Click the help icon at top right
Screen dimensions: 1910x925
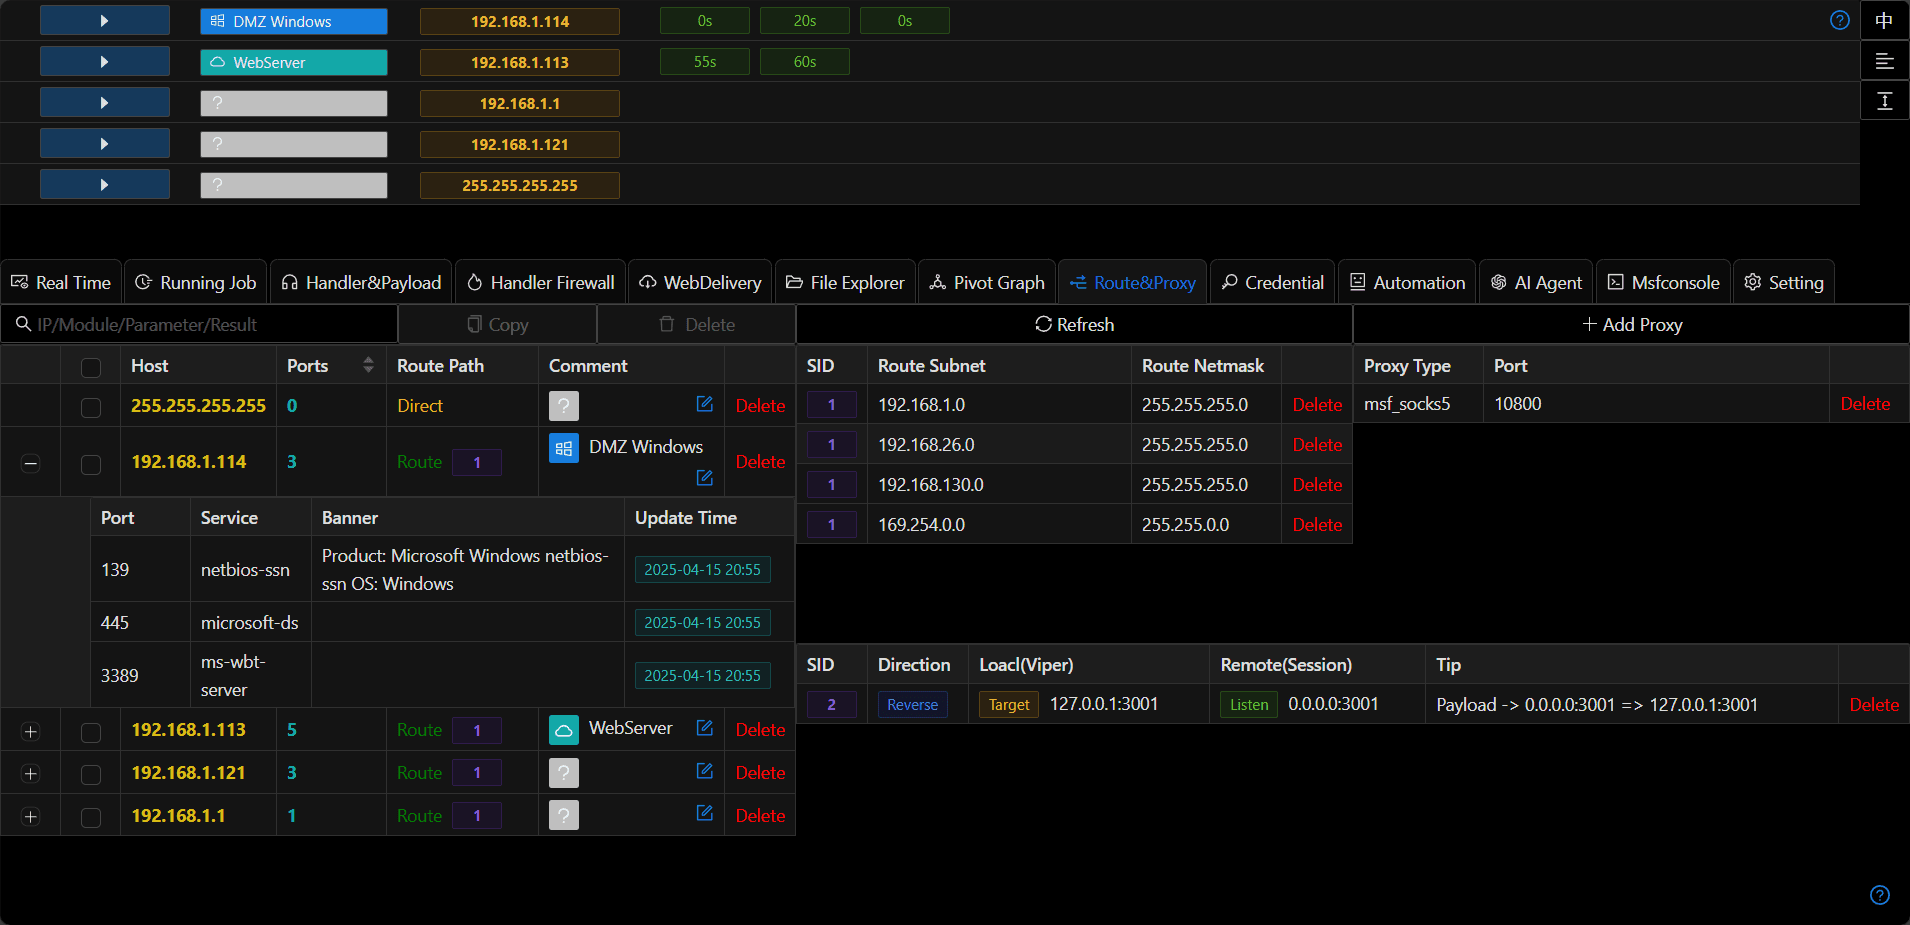tap(1839, 20)
